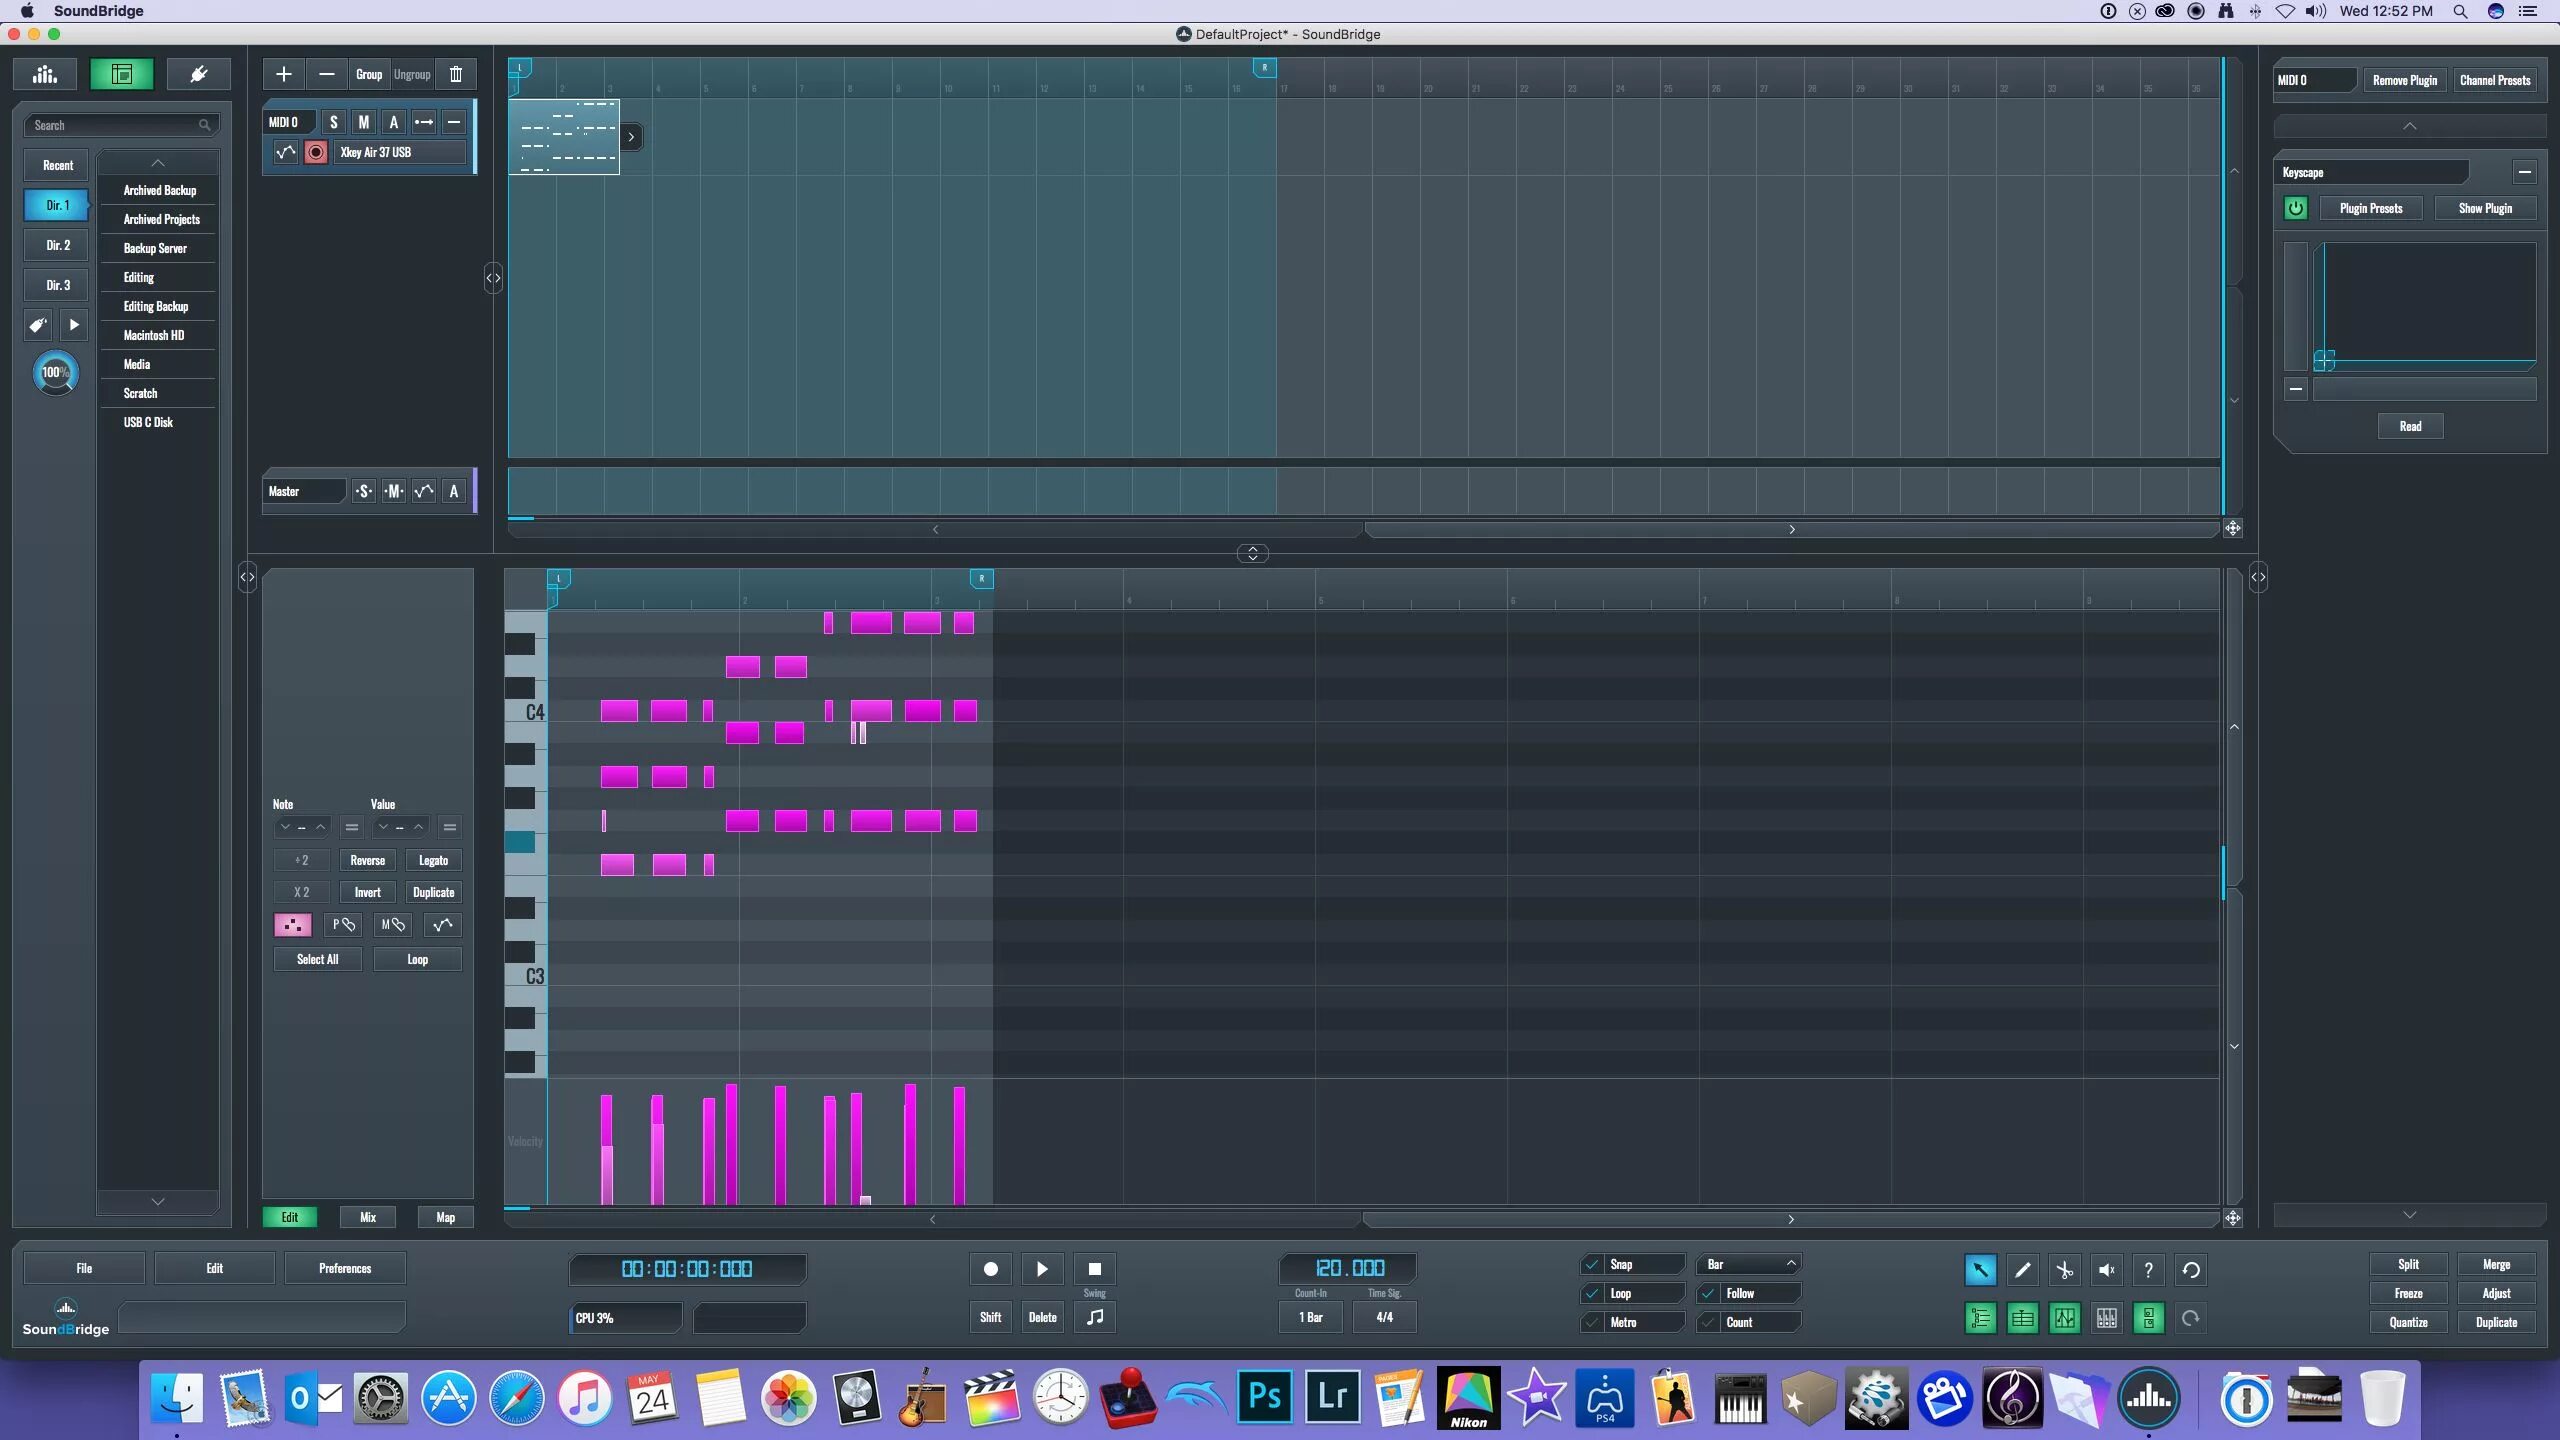Arm record on MIDI 0 track
Image resolution: width=2560 pixels, height=1440 pixels.
pyautogui.click(x=316, y=152)
